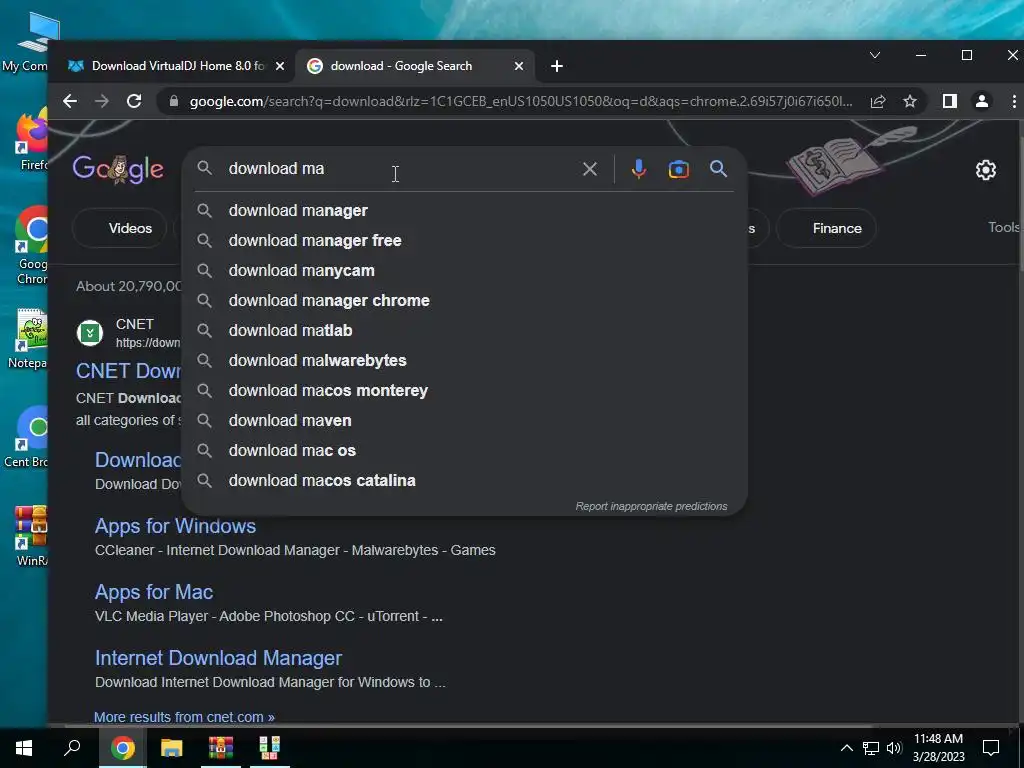The height and width of the screenshot is (768, 1024).
Task: Open the Chrome profile icon
Action: (982, 101)
